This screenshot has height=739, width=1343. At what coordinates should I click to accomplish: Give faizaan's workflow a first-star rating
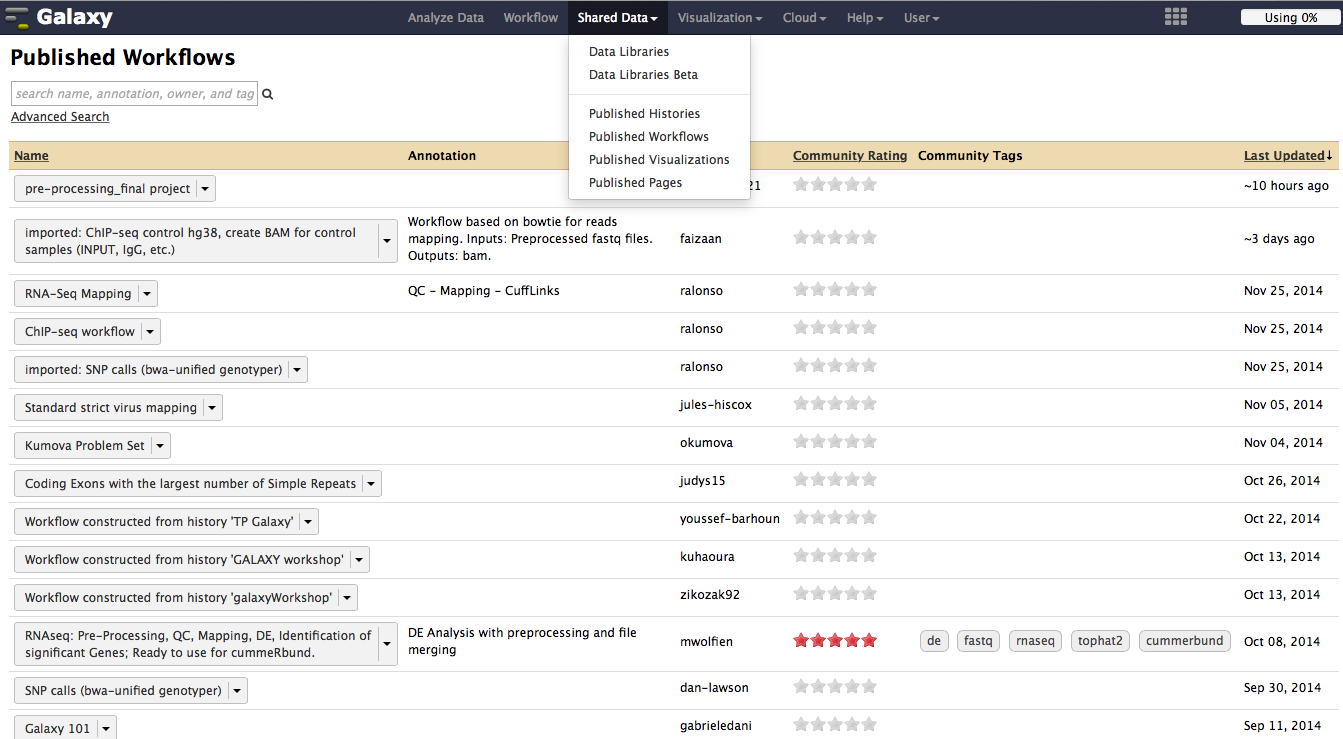(x=800, y=238)
